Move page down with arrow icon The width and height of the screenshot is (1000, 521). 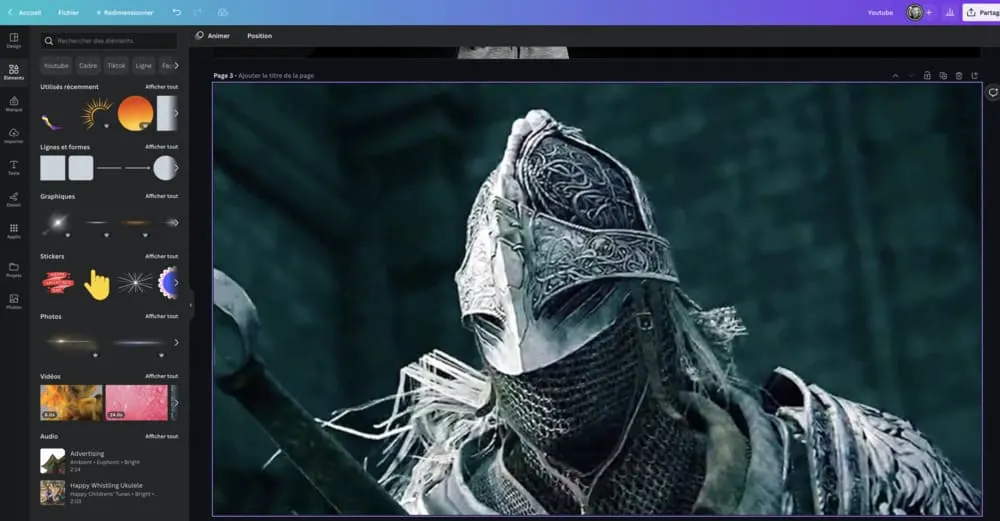[x=911, y=75]
